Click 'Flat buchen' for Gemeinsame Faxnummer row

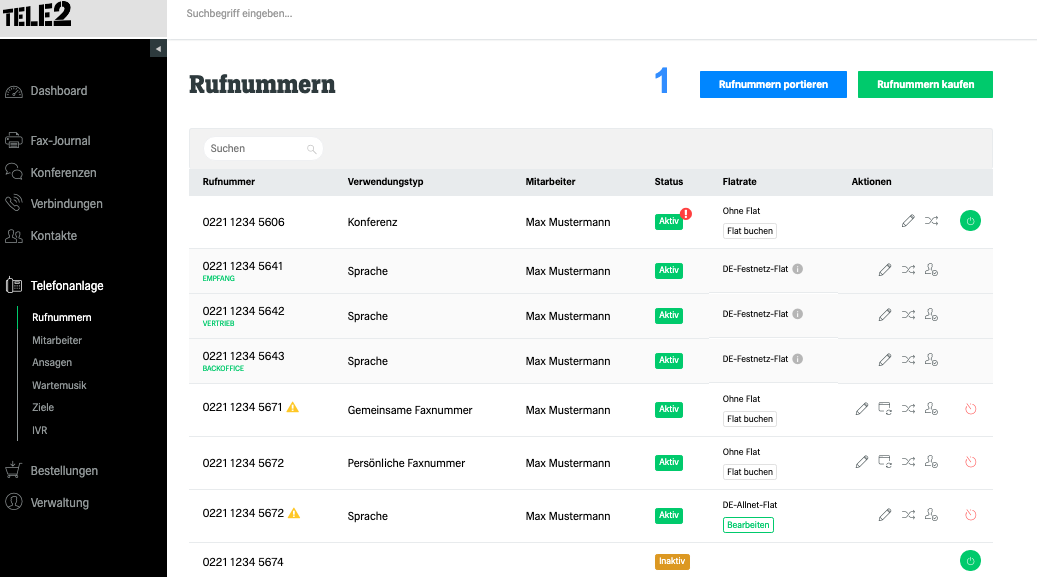[749, 419]
